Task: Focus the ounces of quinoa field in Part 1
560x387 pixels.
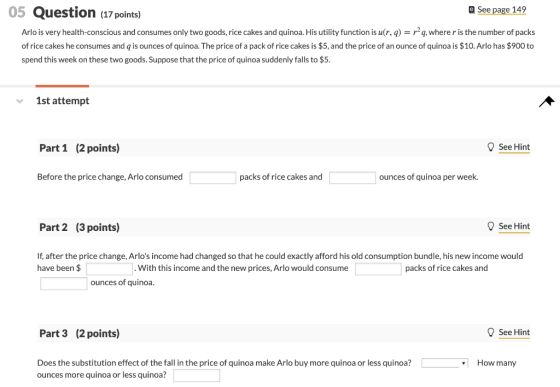Action: tap(352, 178)
